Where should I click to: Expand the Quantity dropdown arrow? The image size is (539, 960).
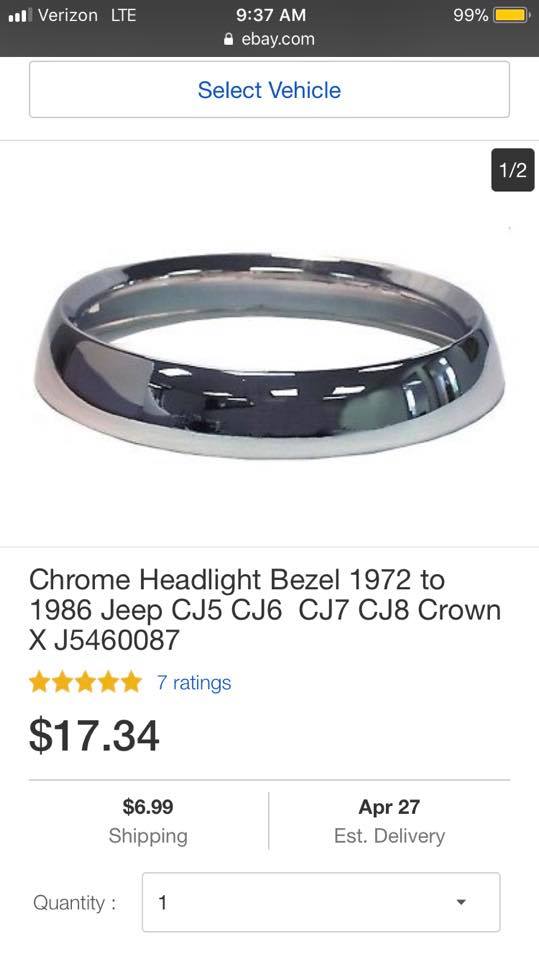click(x=461, y=902)
